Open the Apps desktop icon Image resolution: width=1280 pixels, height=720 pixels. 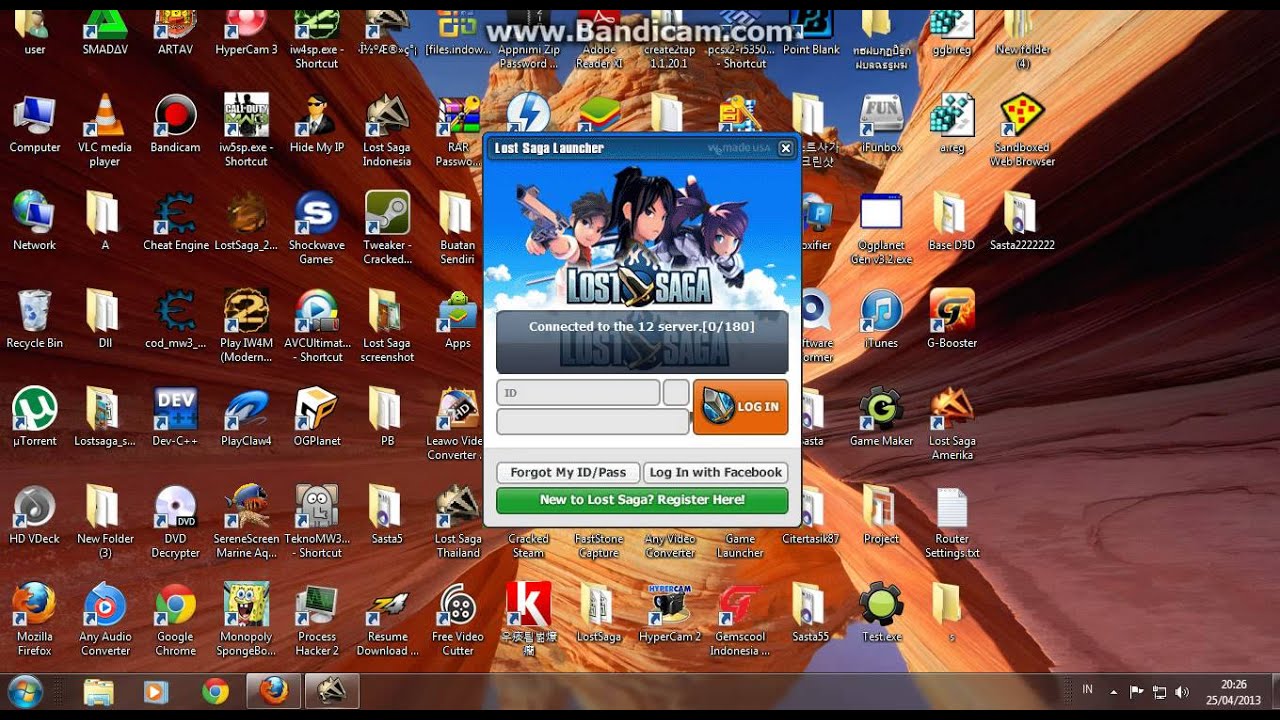(x=458, y=320)
